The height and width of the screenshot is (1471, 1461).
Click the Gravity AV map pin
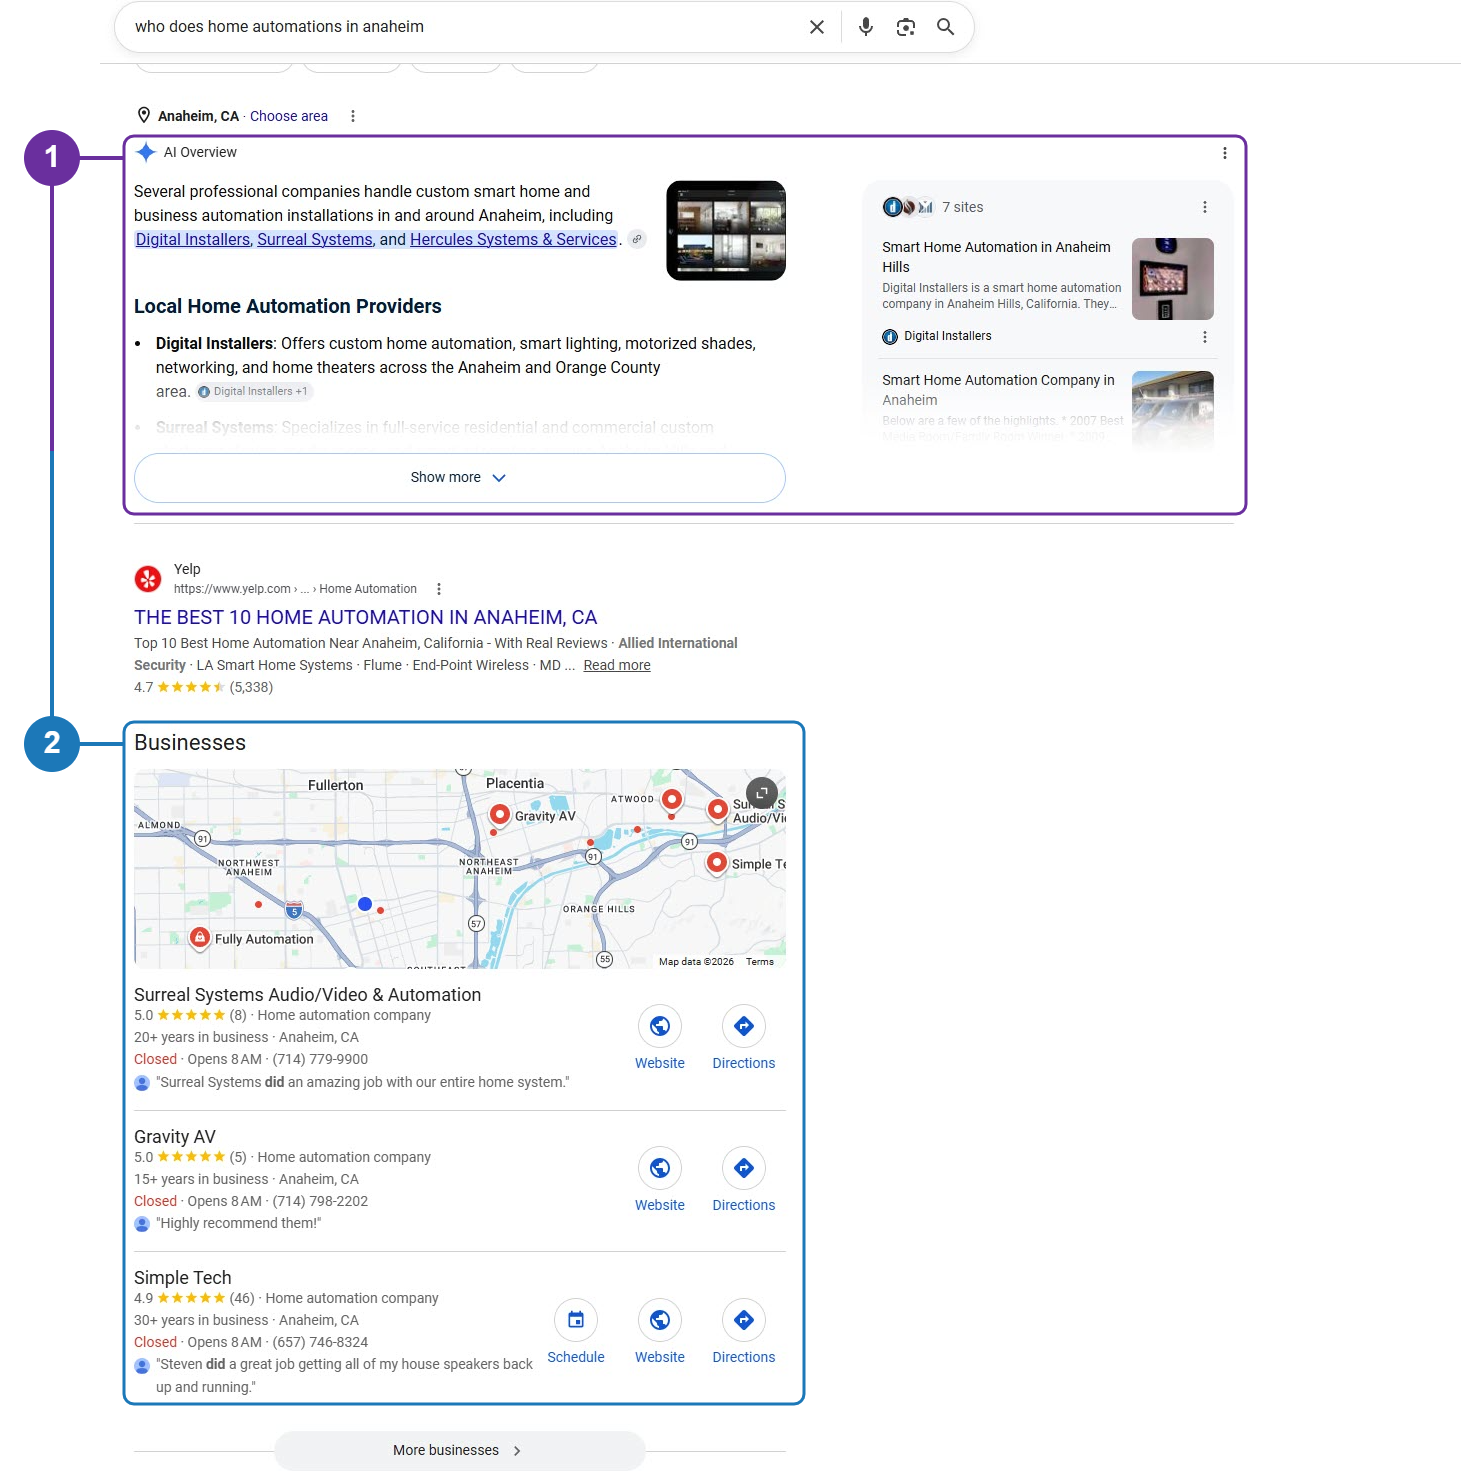tap(500, 815)
